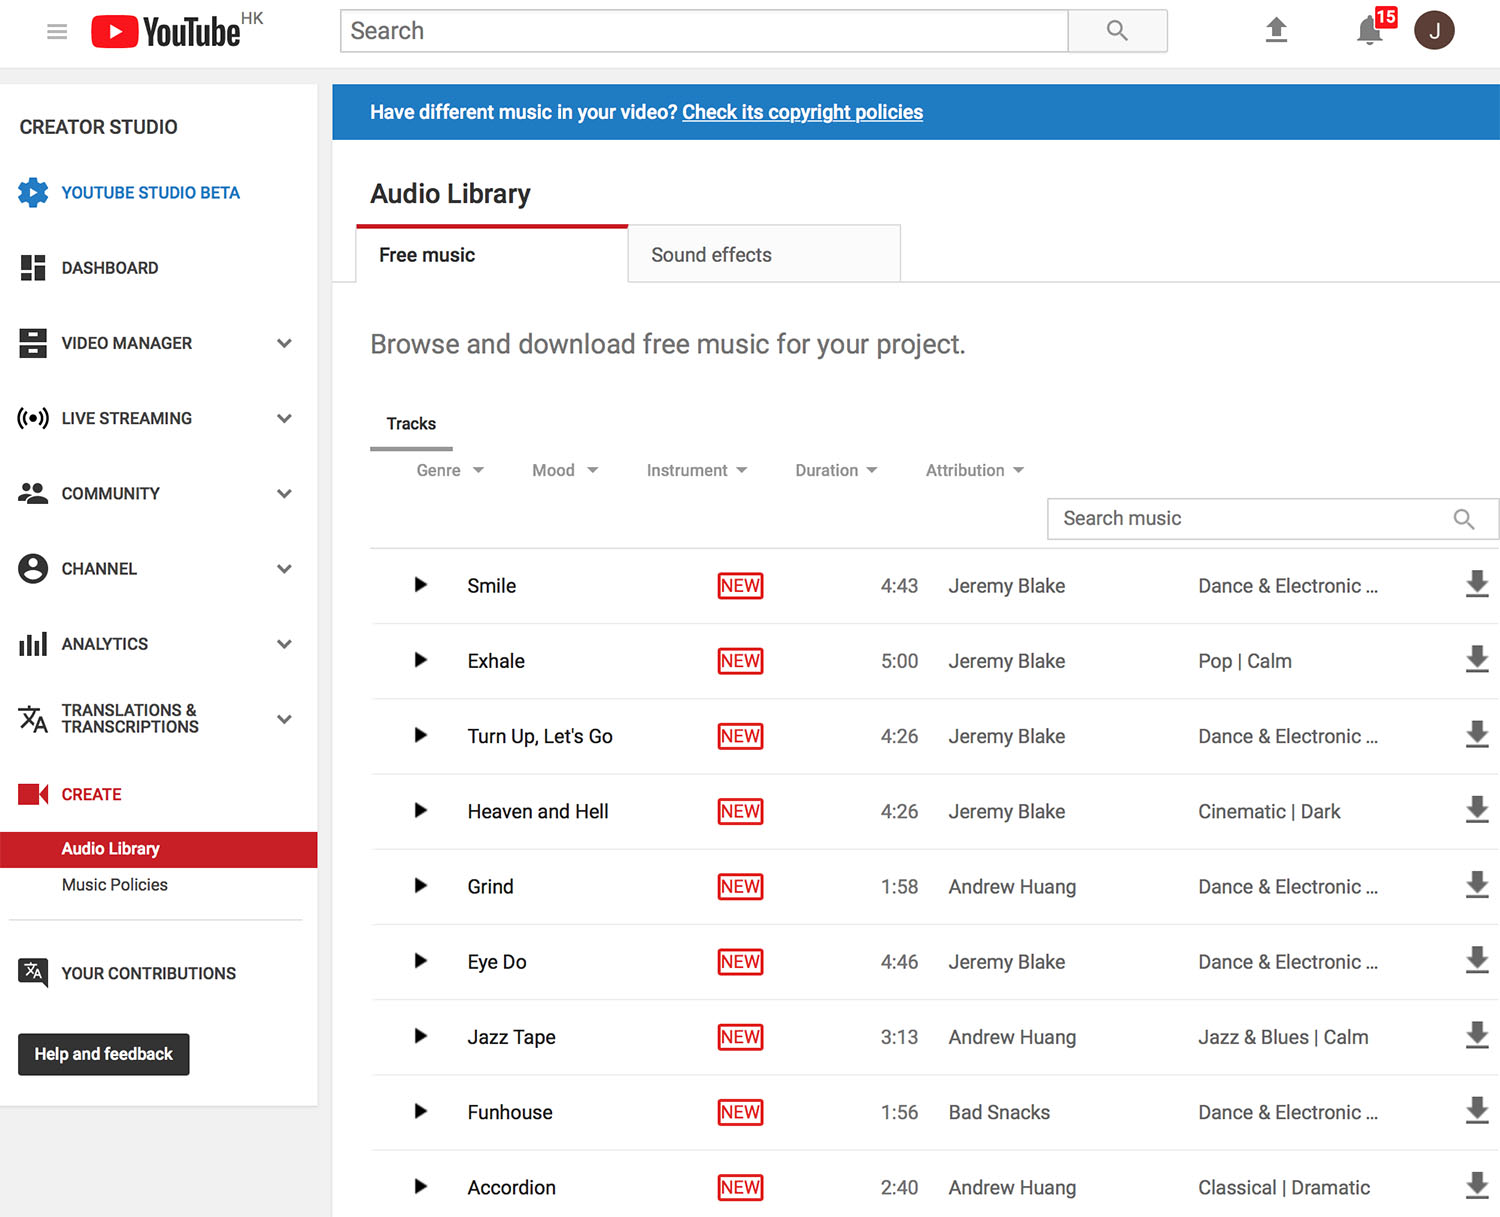Image resolution: width=1500 pixels, height=1217 pixels.
Task: Click the Analytics bar chart icon
Action: pyautogui.click(x=33, y=644)
